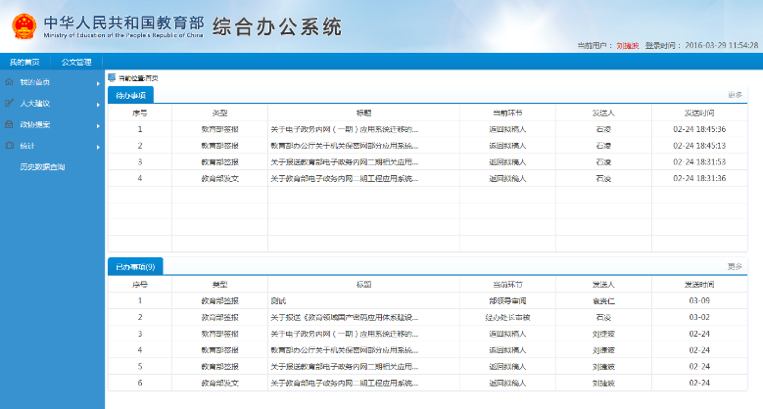The height and width of the screenshot is (409, 763).
Task: Click the 教育部发文 type in pending row 4
Action: [x=220, y=178]
